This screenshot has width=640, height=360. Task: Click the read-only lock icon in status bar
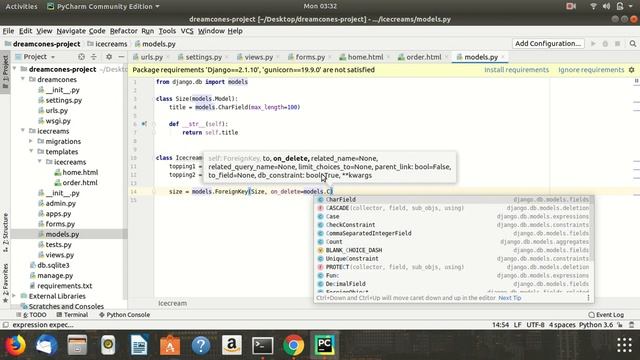point(620,325)
